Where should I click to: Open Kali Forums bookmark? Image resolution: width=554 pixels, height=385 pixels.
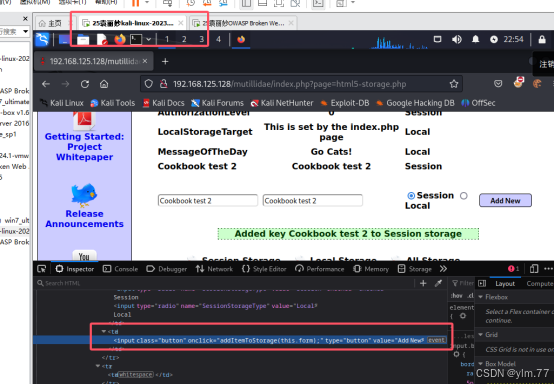[217, 103]
